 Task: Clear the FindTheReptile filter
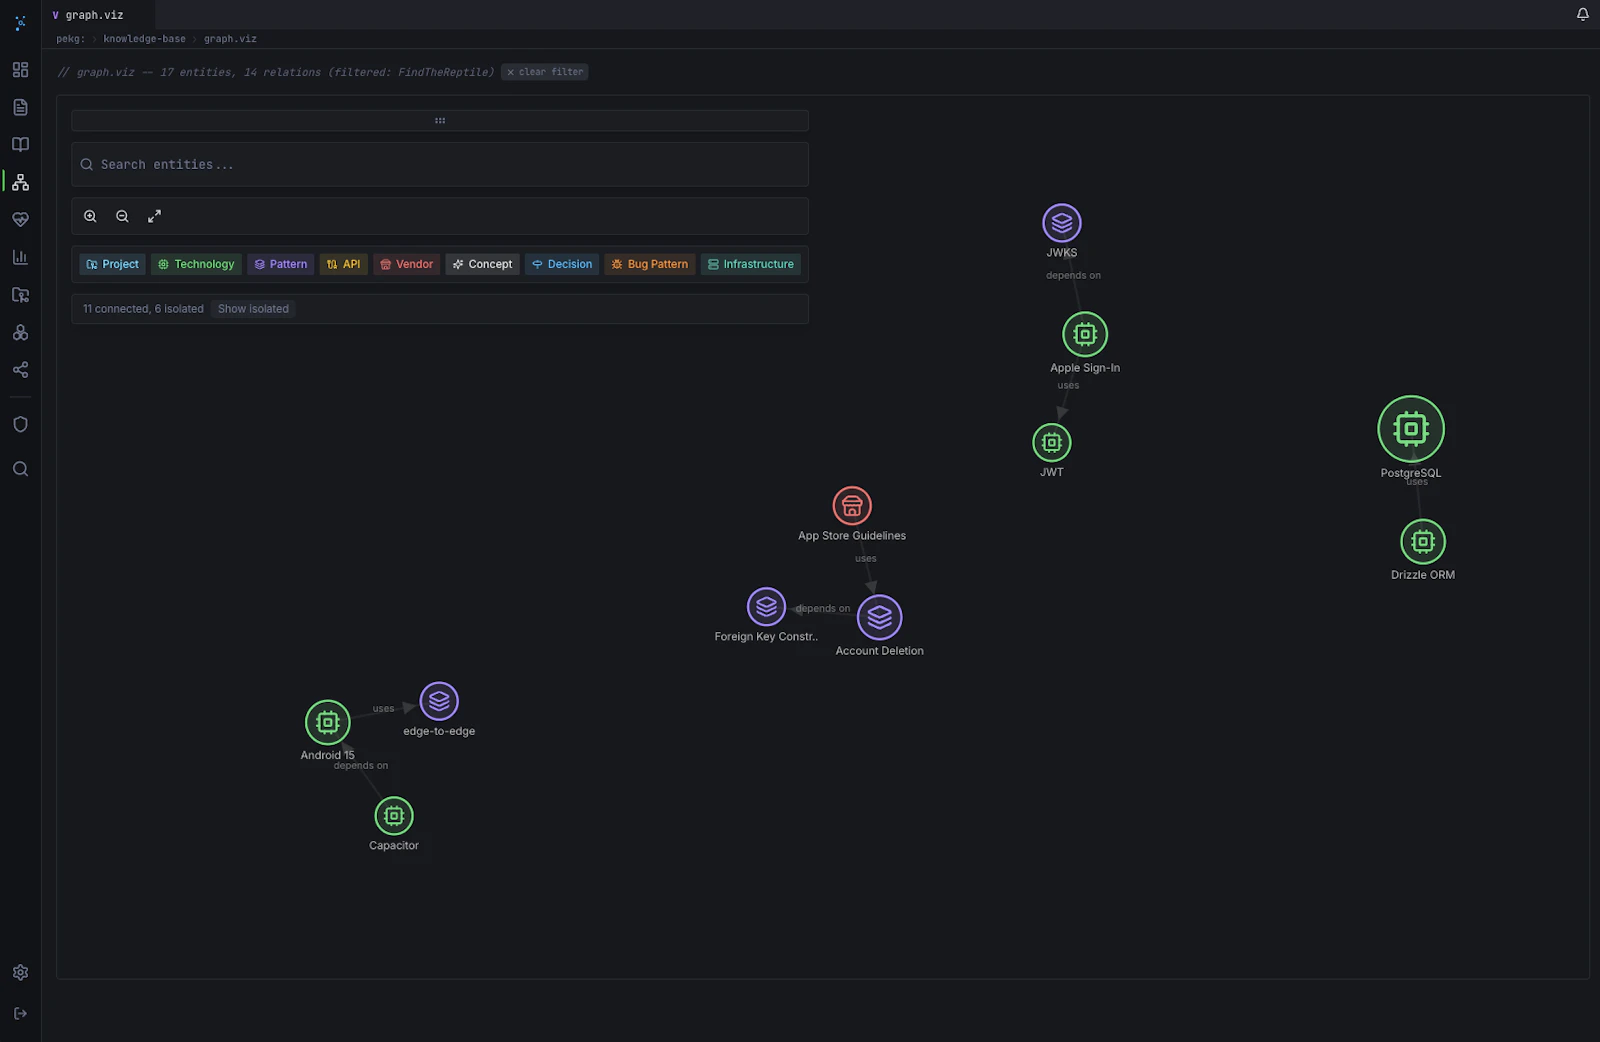coord(545,72)
